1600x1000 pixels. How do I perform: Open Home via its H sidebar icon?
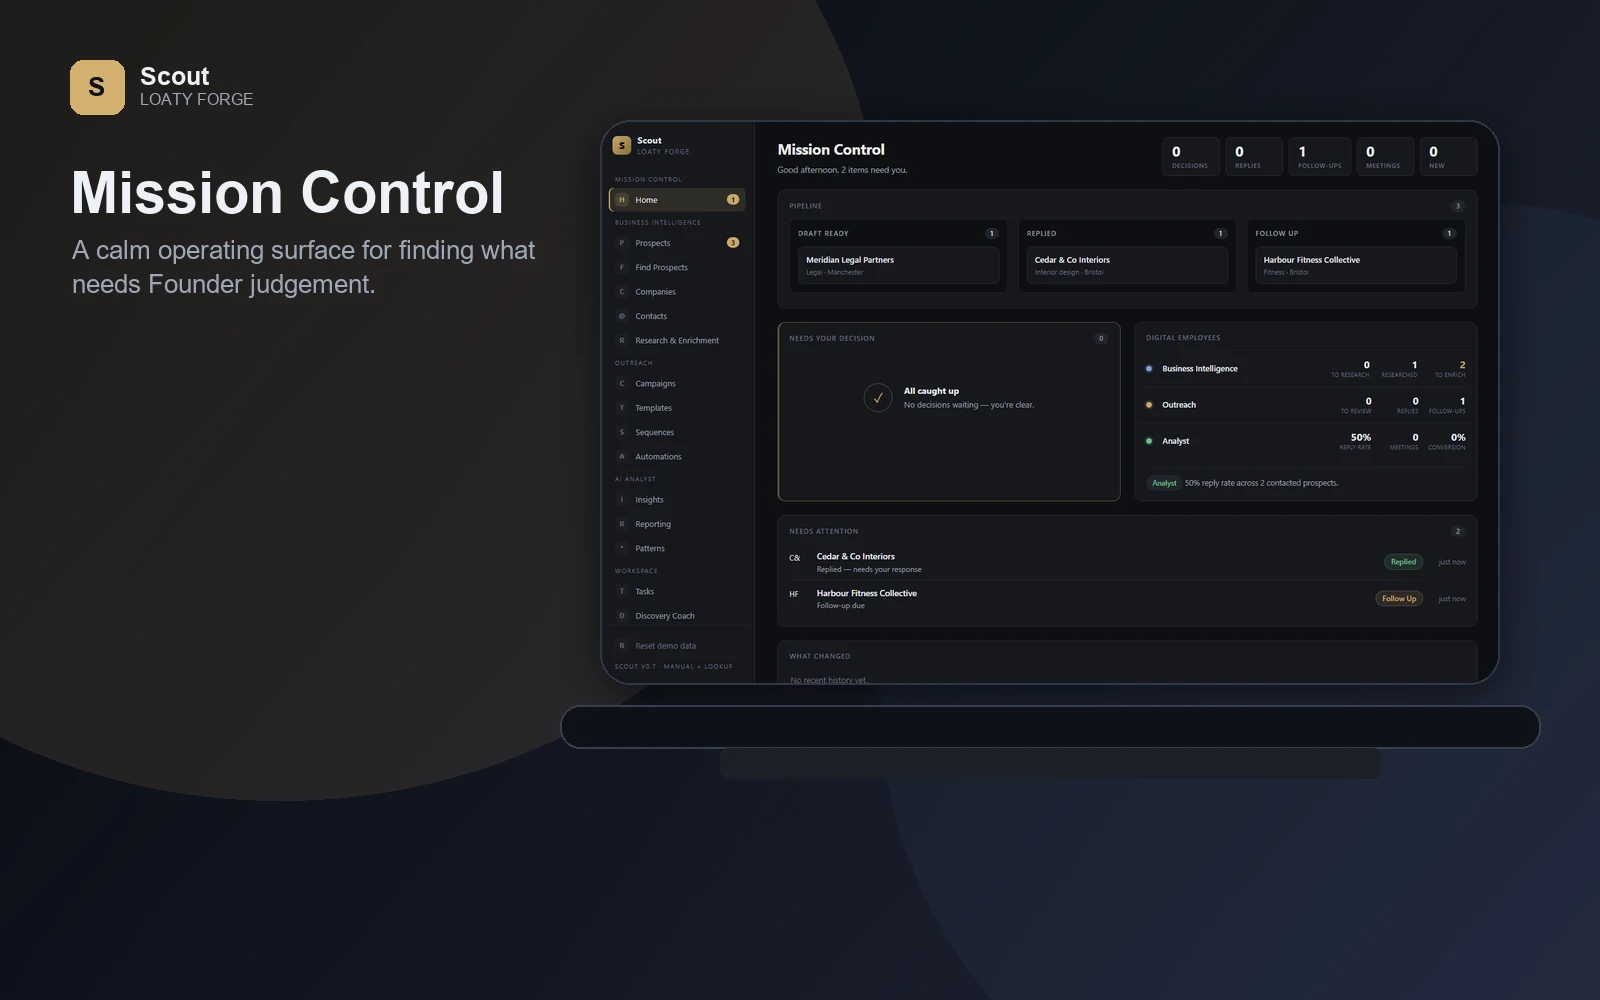(621, 200)
